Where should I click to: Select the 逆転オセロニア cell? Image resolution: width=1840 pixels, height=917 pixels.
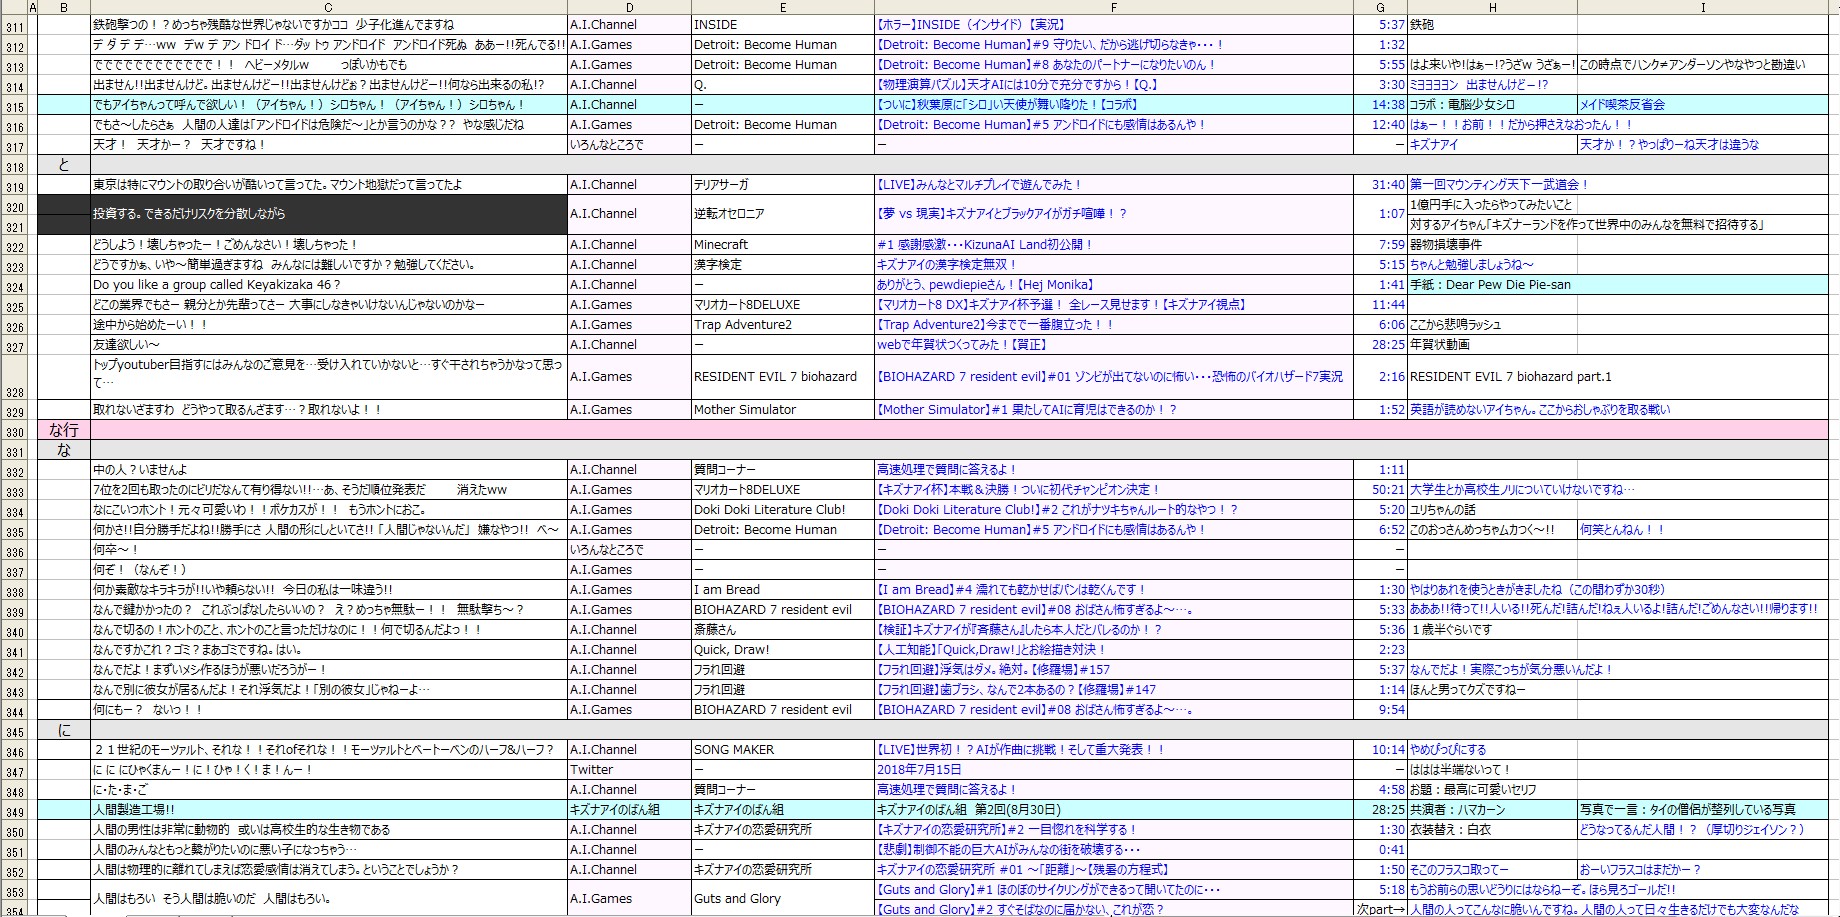click(782, 213)
